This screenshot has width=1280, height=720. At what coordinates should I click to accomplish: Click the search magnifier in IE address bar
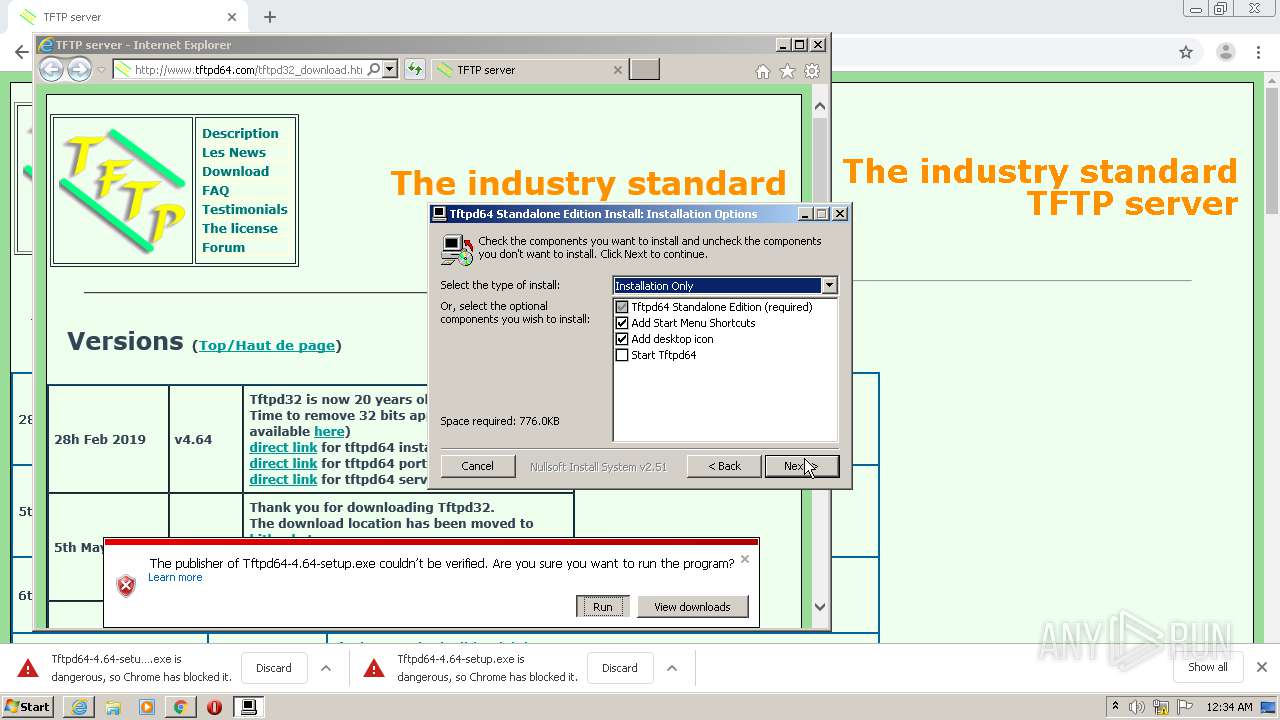(x=374, y=69)
